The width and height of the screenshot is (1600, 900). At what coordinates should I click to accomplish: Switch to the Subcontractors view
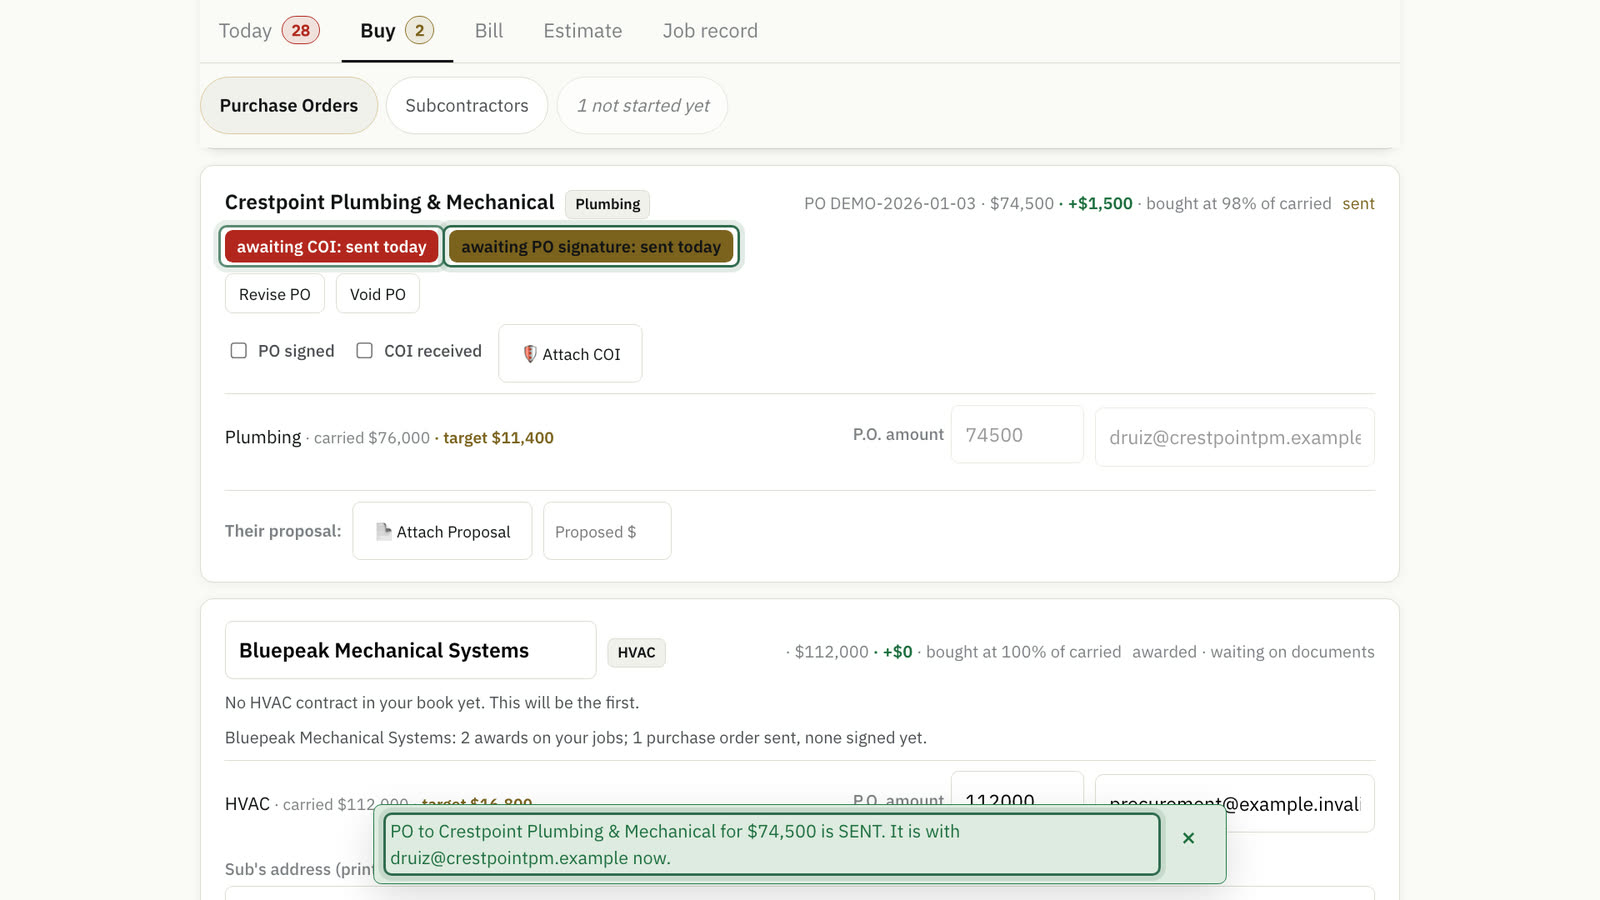467,106
